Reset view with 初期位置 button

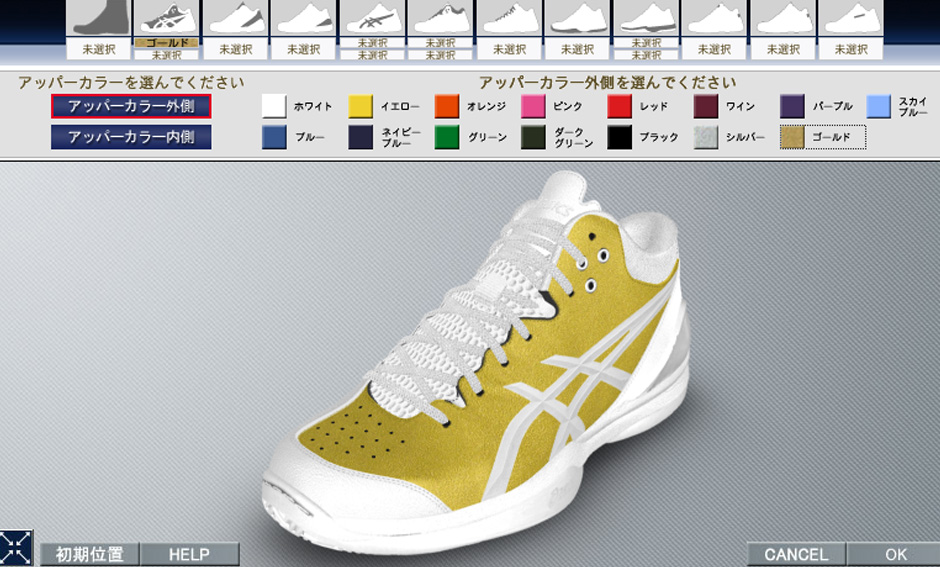click(90, 554)
